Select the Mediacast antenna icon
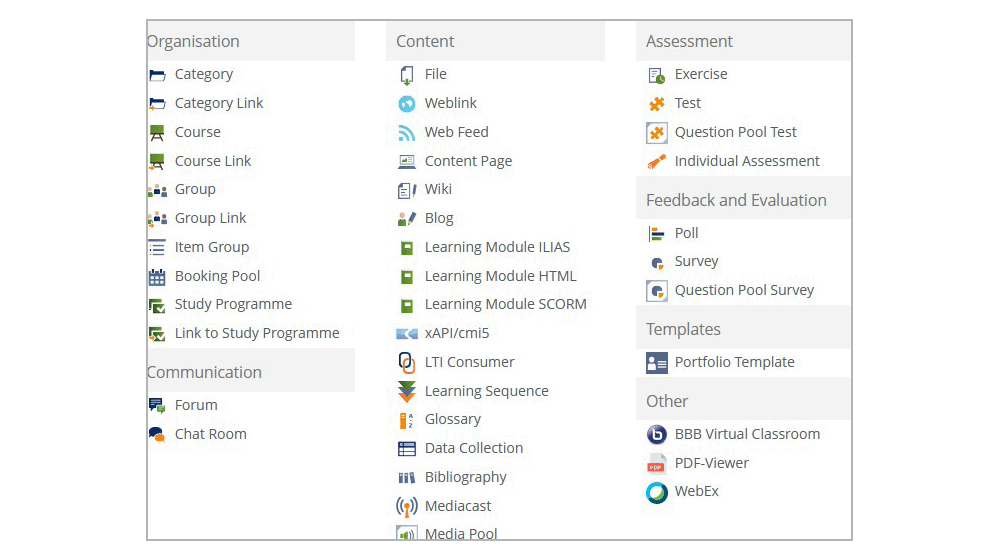Viewport: 1000px width, 560px height. [406, 506]
